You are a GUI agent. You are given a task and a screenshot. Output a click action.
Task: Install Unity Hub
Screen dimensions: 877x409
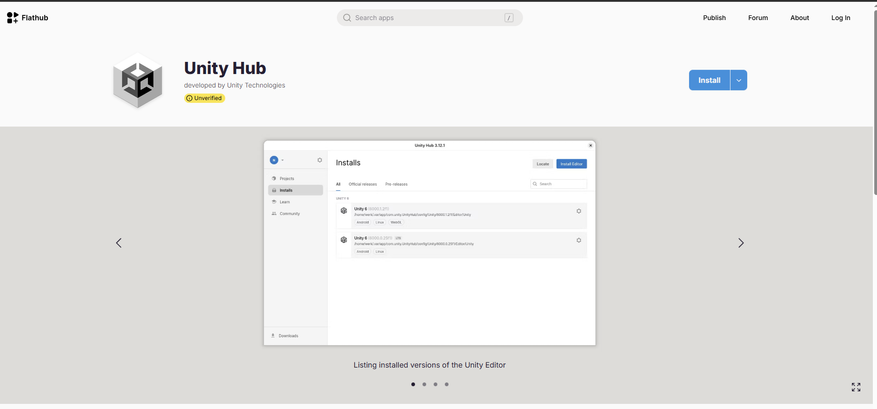tap(709, 80)
